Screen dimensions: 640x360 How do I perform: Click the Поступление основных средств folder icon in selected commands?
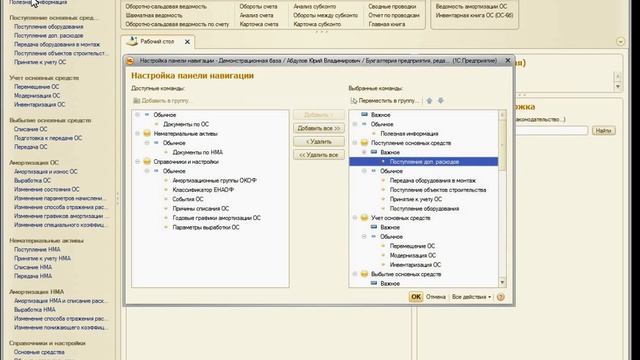[x=364, y=143]
